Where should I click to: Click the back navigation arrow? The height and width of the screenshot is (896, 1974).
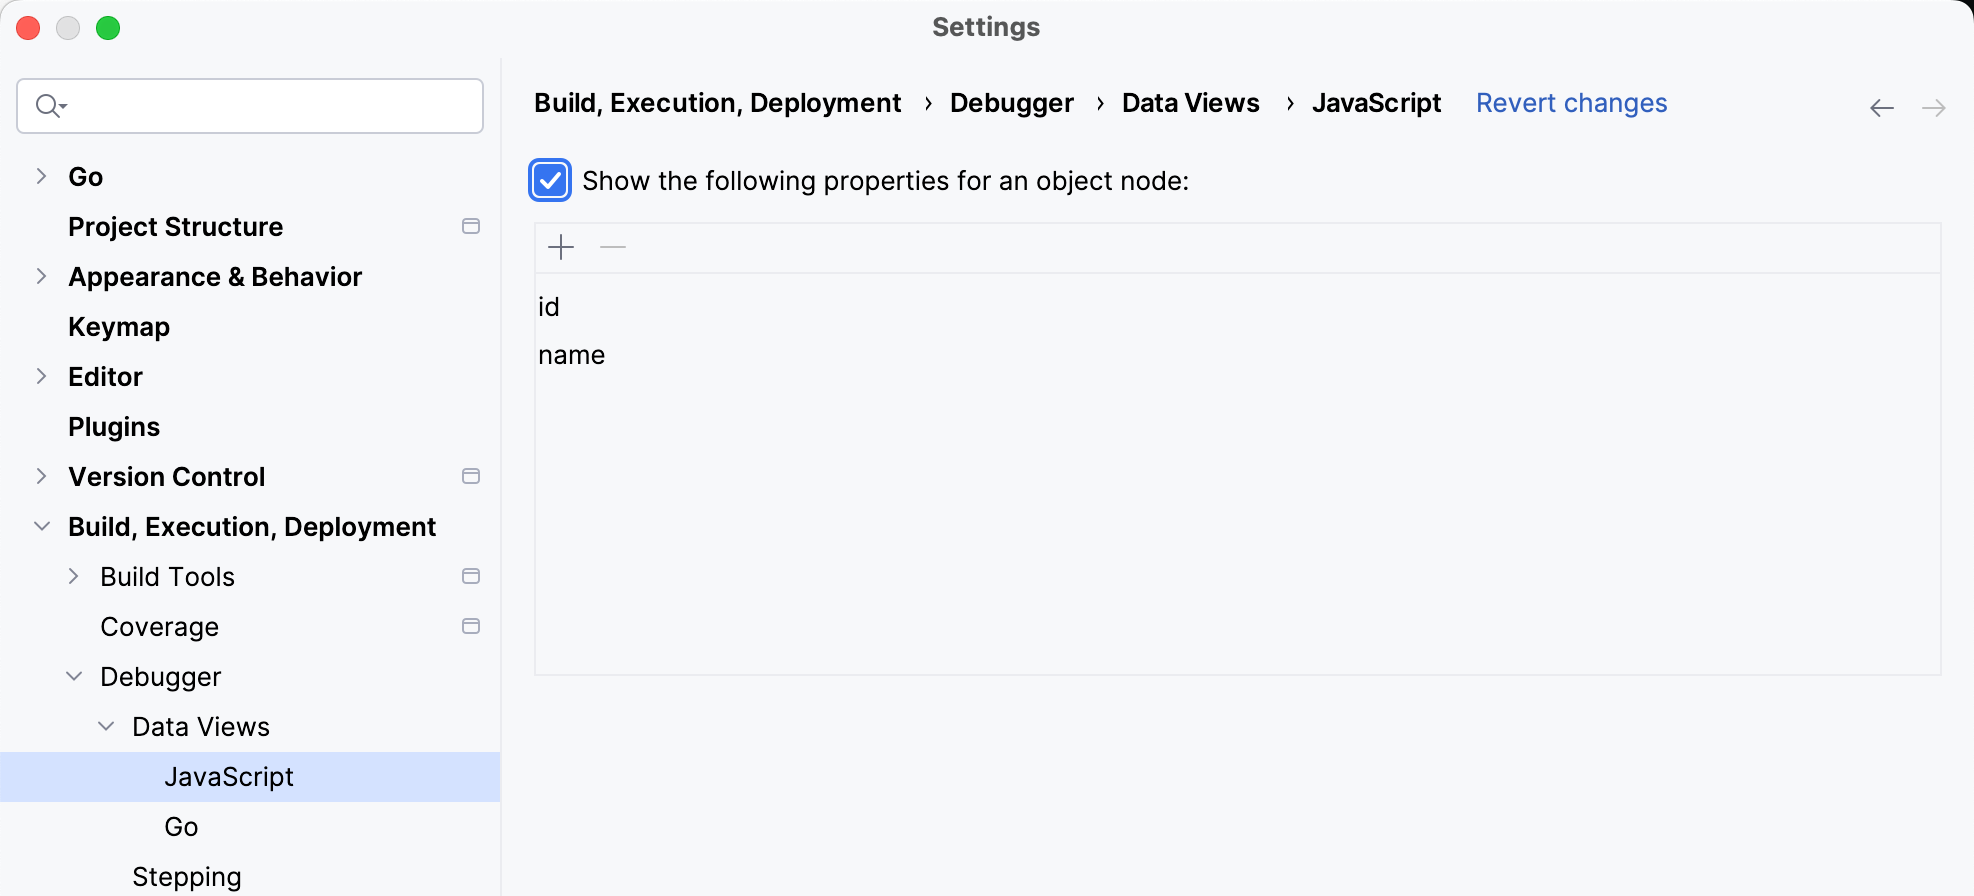click(1881, 107)
